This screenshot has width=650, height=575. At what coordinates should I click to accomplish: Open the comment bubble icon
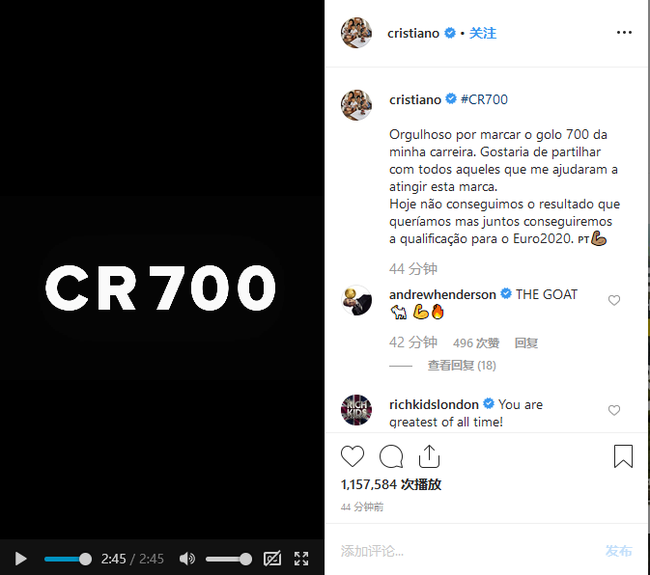pos(391,456)
